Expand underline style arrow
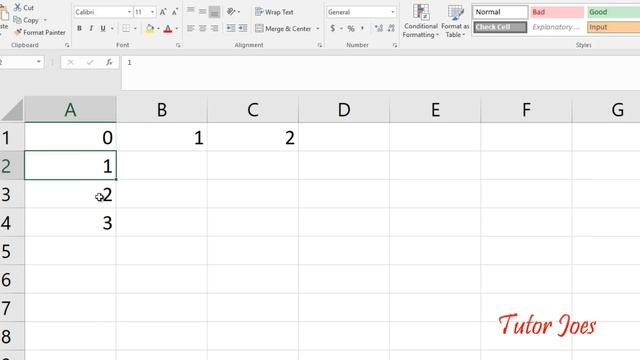 coord(112,28)
